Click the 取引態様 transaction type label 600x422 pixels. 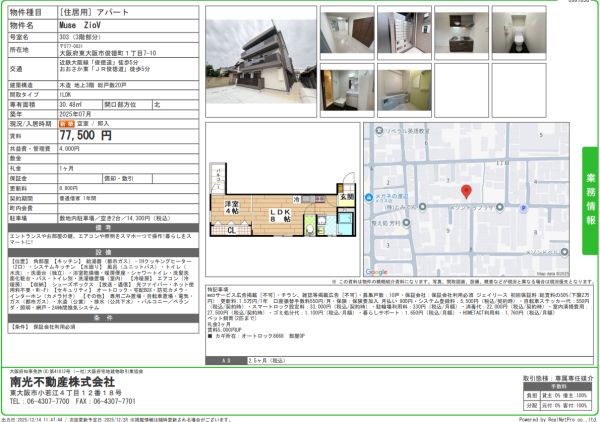click(x=536, y=378)
